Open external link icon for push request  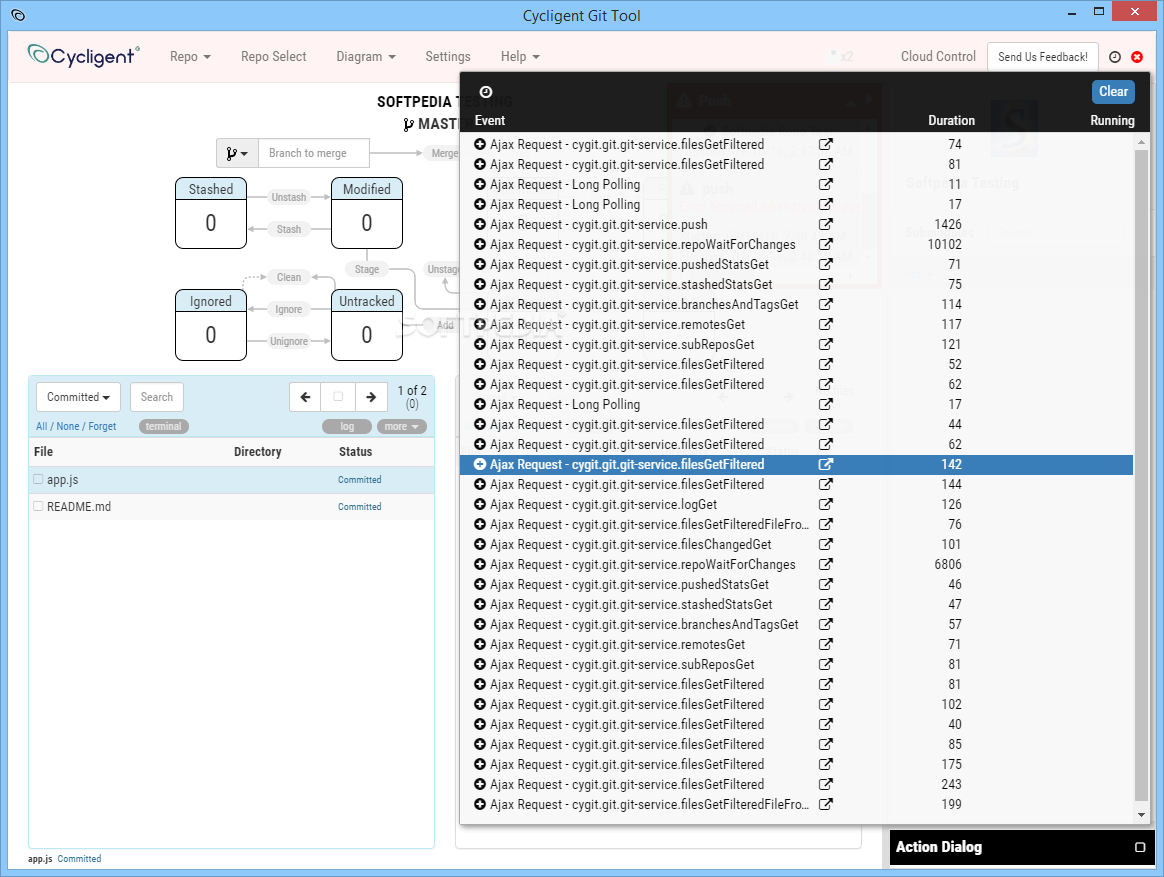(825, 224)
